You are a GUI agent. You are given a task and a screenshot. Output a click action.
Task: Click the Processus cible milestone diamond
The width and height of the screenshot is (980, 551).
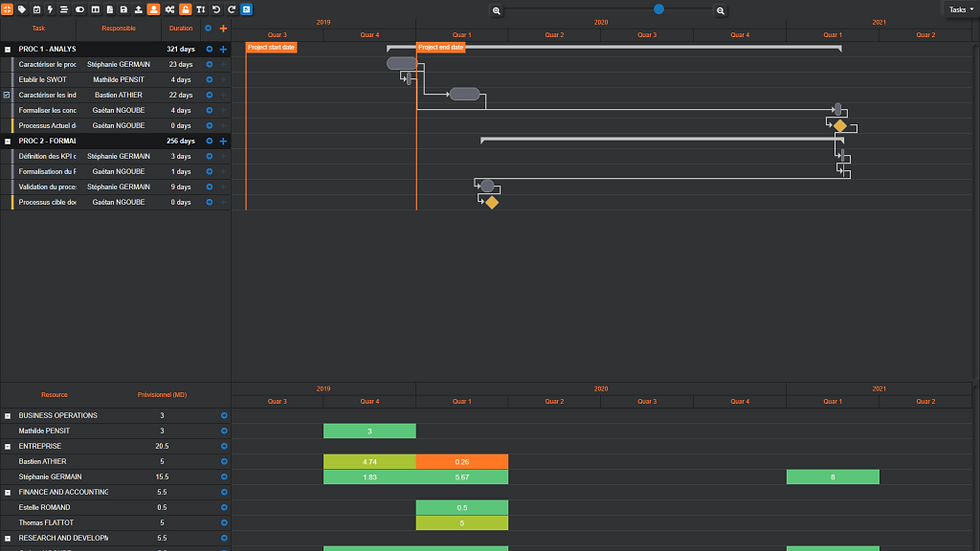pos(492,202)
